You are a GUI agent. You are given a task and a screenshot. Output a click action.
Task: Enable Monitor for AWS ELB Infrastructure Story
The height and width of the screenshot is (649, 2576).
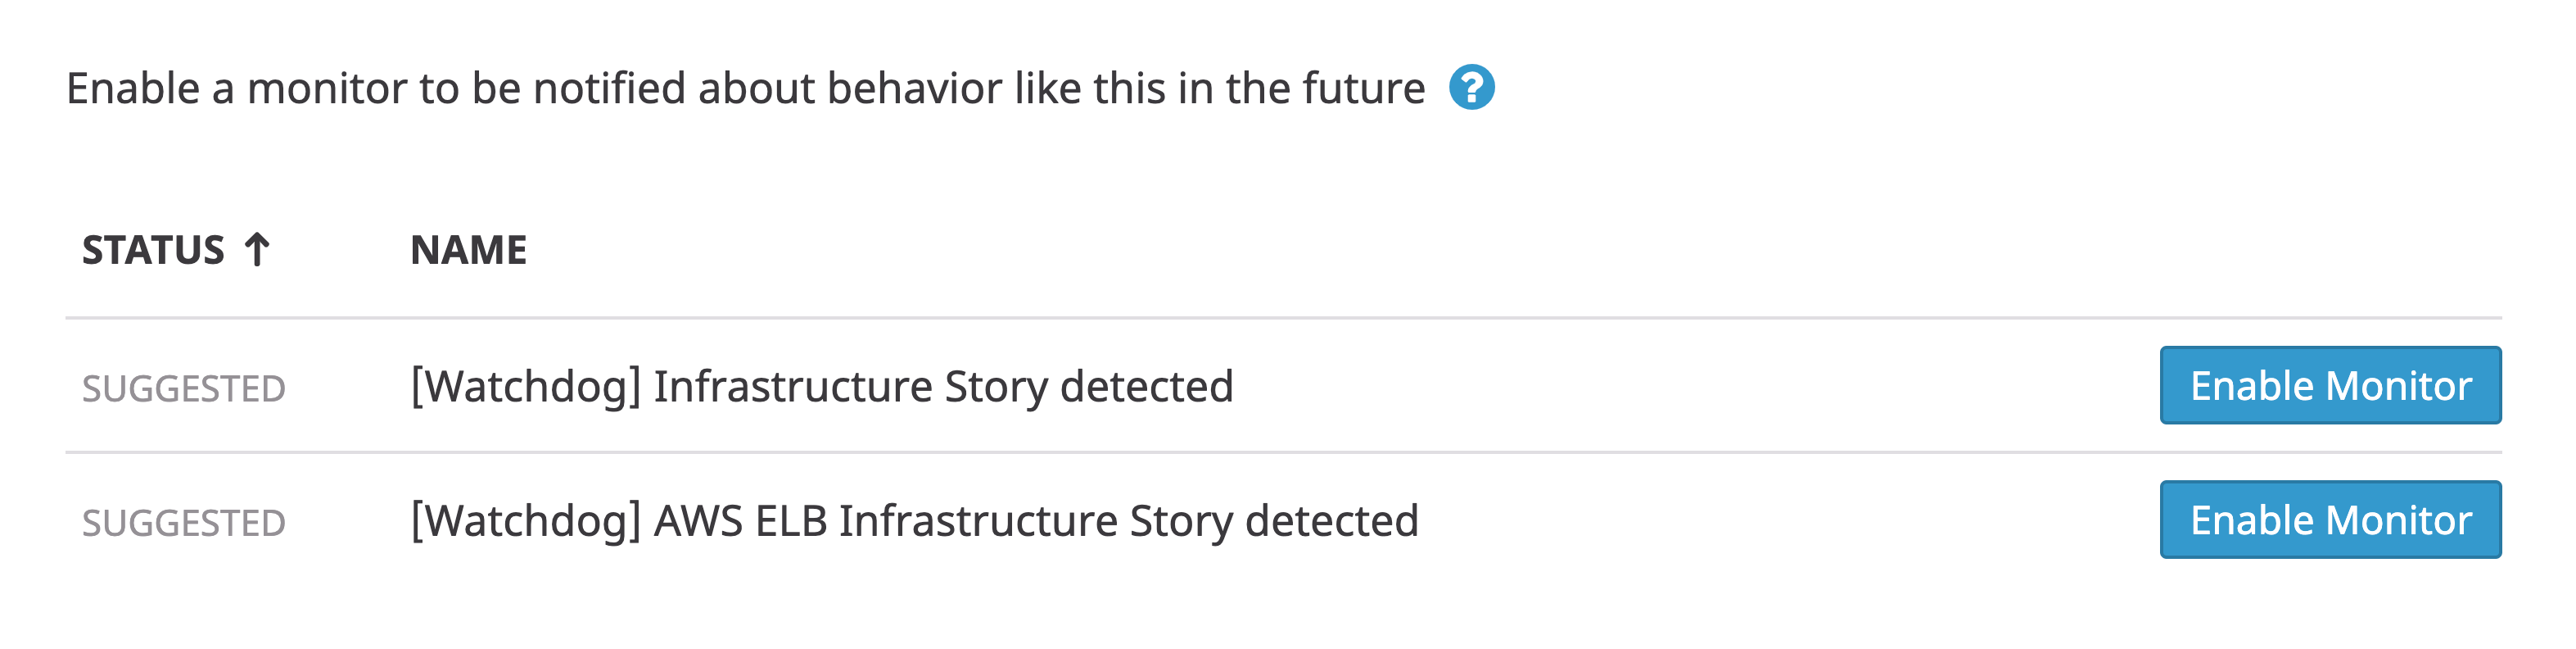2329,519
